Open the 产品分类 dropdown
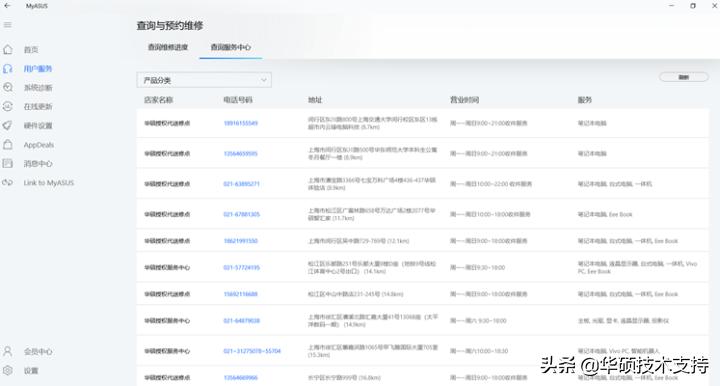 coord(204,80)
